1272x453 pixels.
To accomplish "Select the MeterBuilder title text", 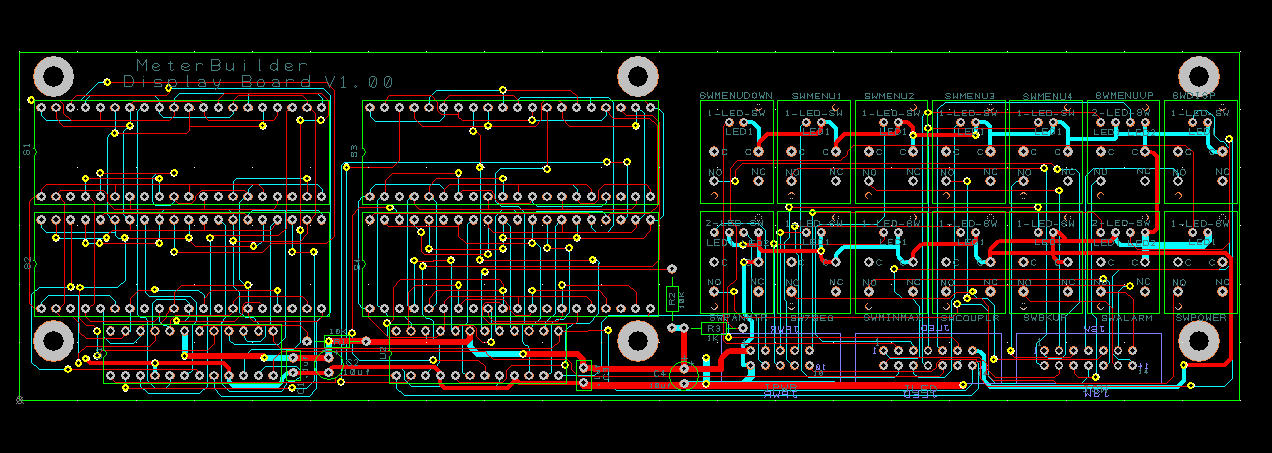I will point(208,65).
